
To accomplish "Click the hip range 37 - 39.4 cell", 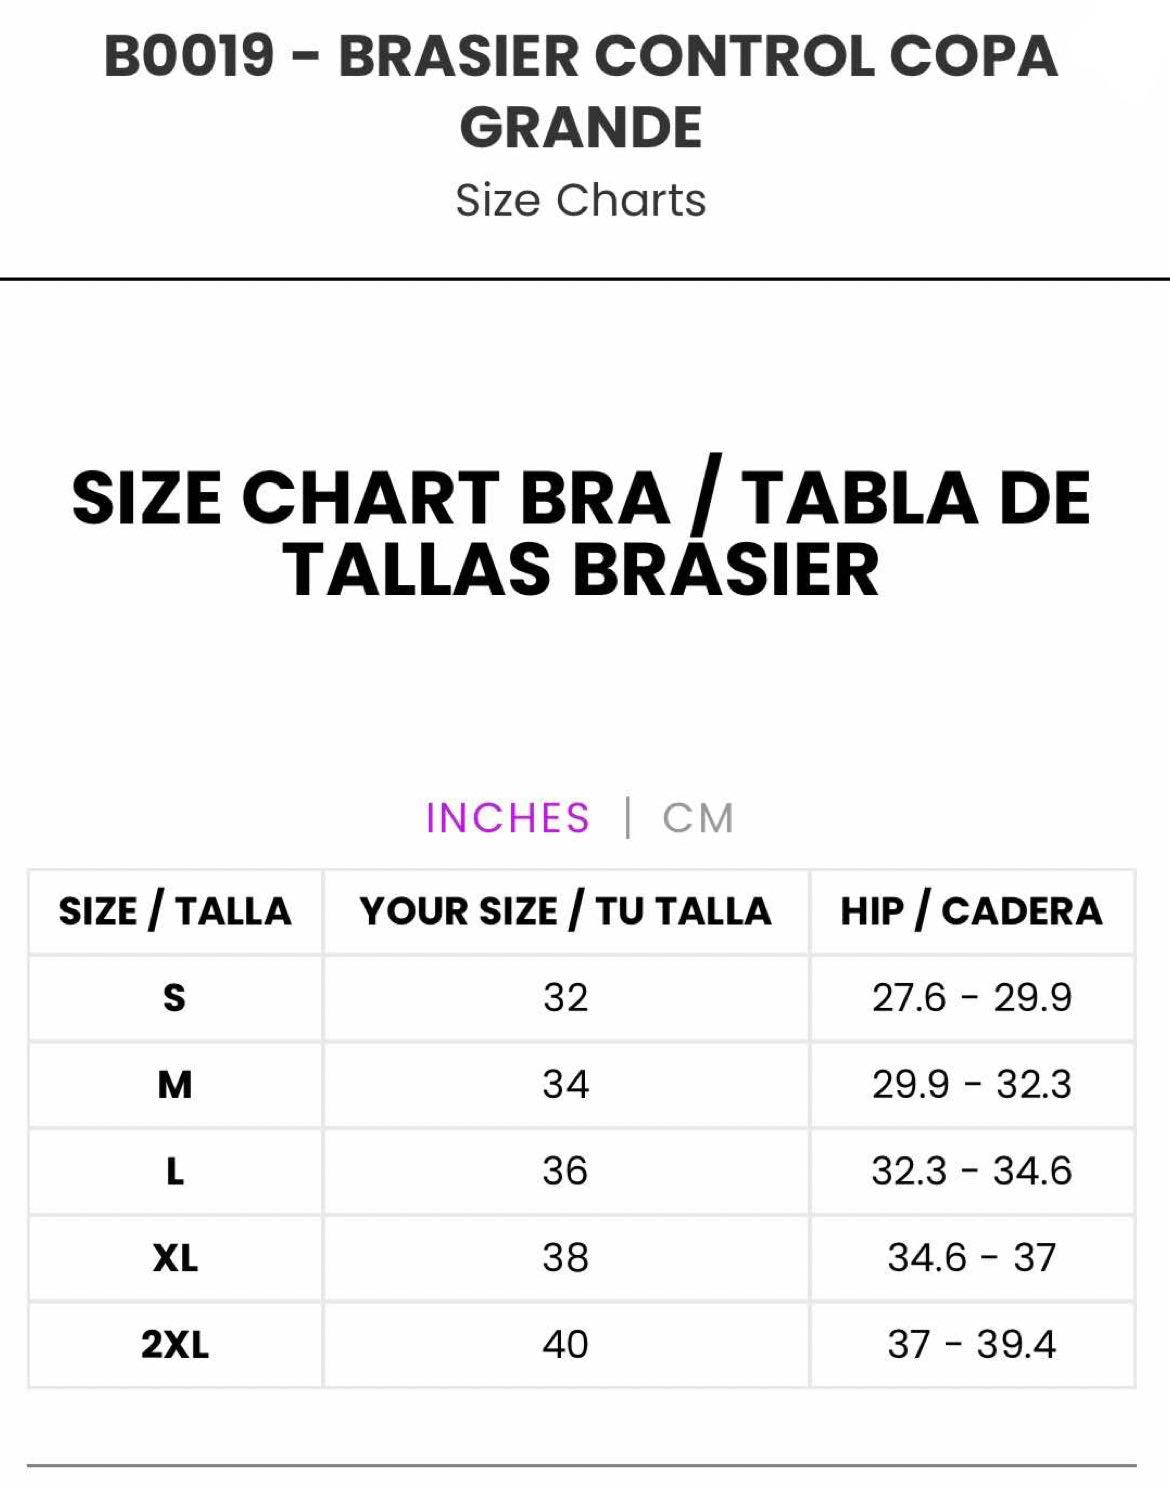I will [x=971, y=1345].
